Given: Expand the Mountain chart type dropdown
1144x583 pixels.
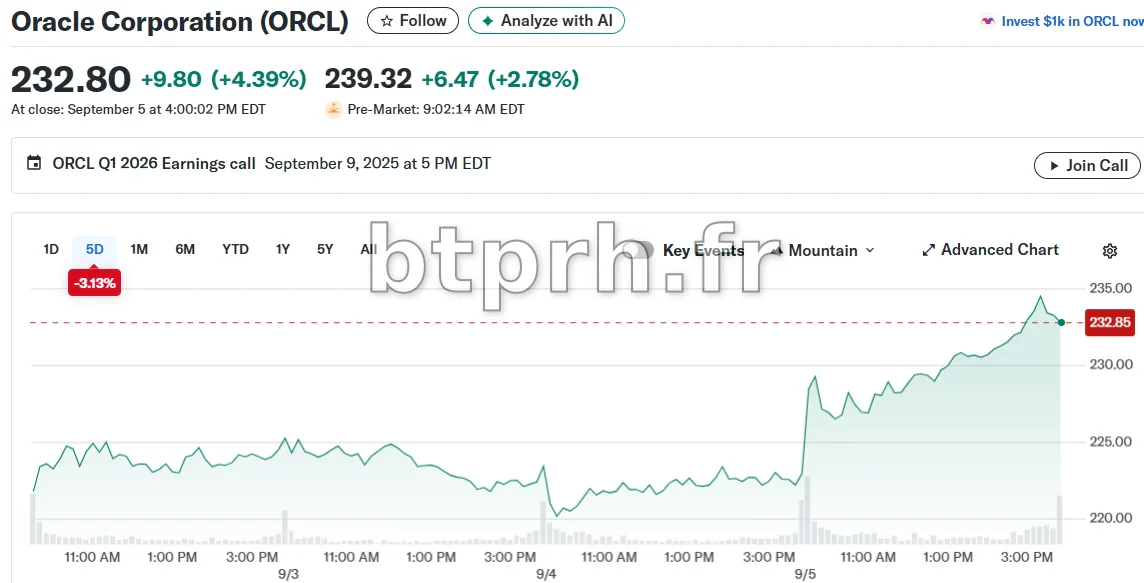Looking at the screenshot, I should point(830,250).
